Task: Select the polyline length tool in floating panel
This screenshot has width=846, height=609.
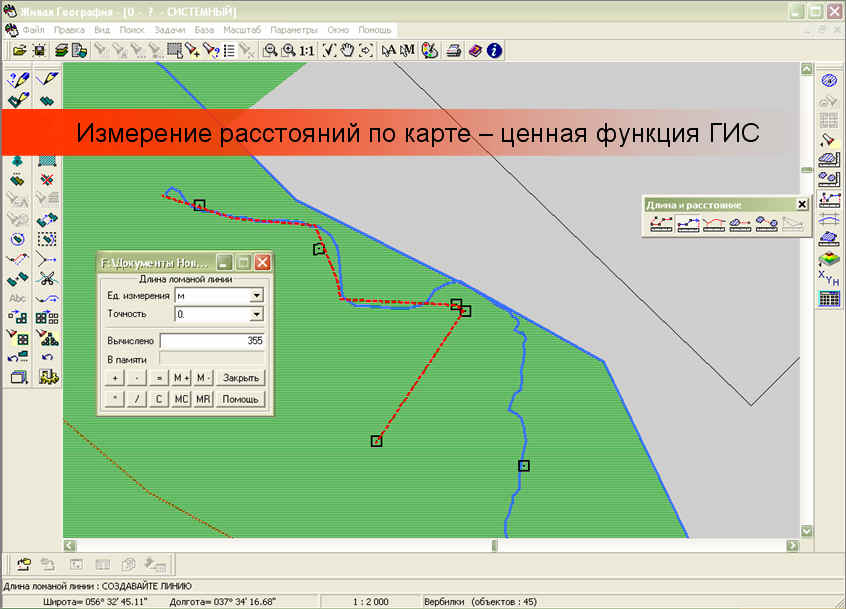Action: click(x=687, y=225)
